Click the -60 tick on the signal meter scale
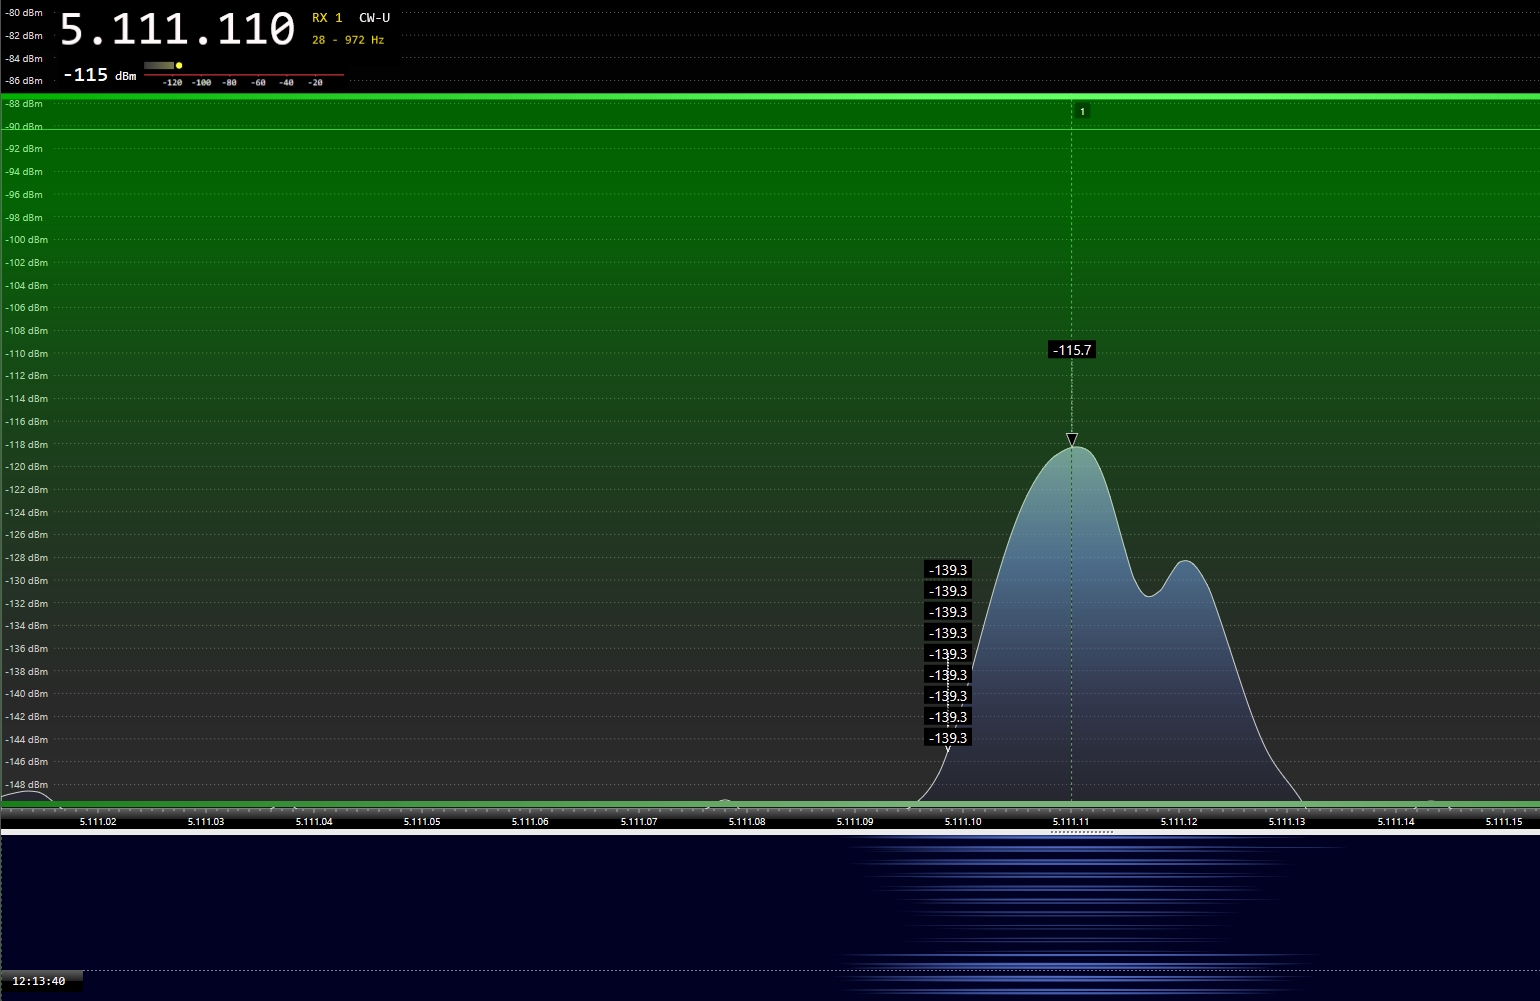The image size is (1540, 1001). (x=259, y=83)
